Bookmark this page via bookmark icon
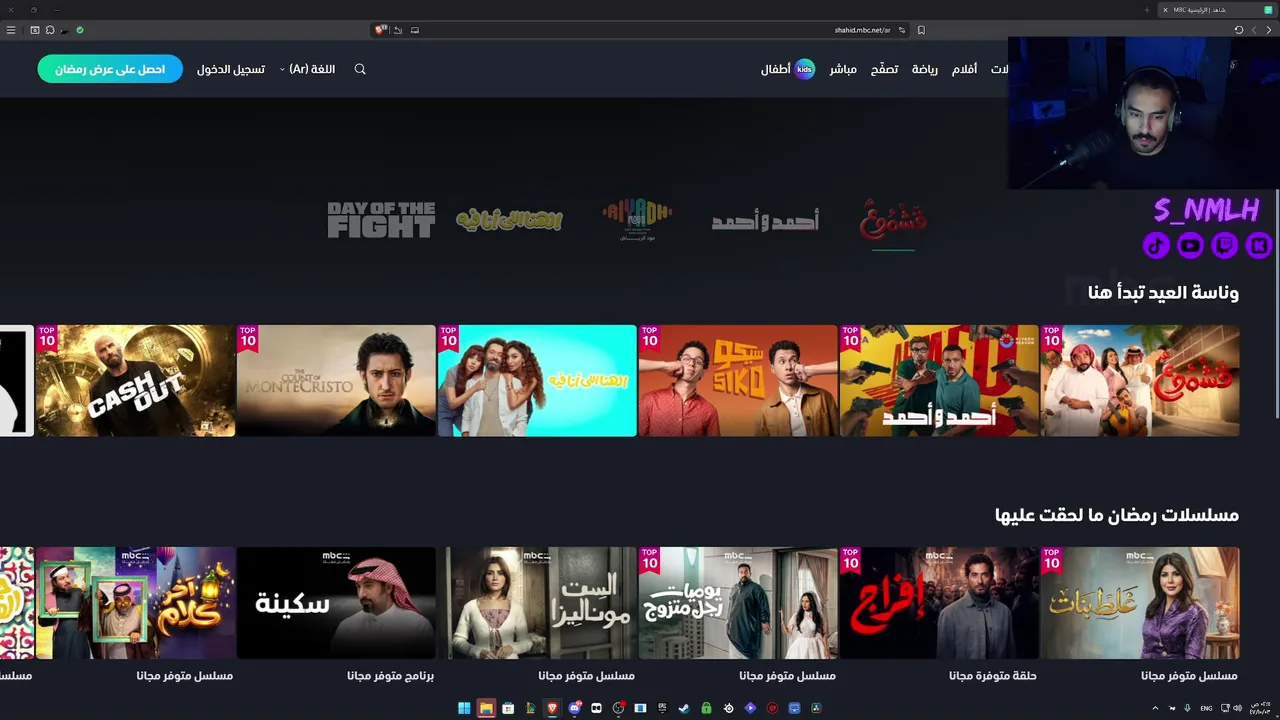Screen dimensions: 1280x720 click(921, 30)
